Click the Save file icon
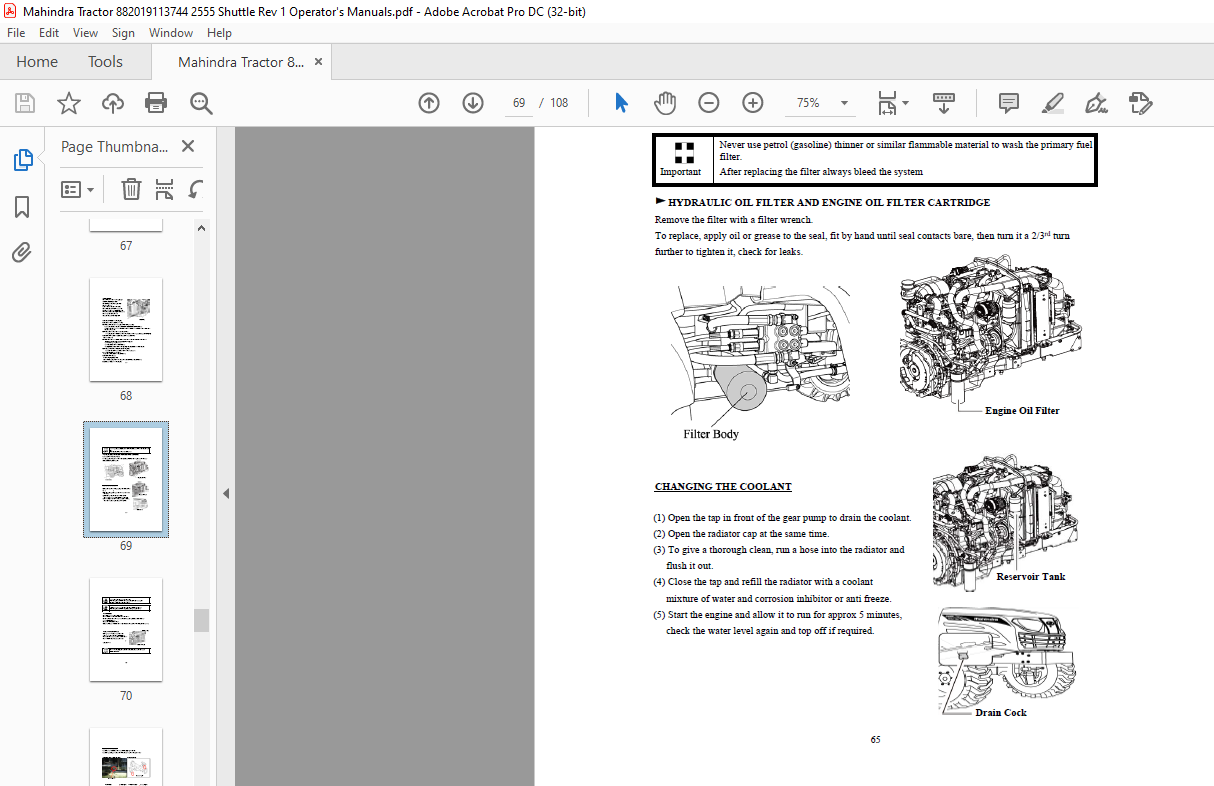 tap(24, 103)
